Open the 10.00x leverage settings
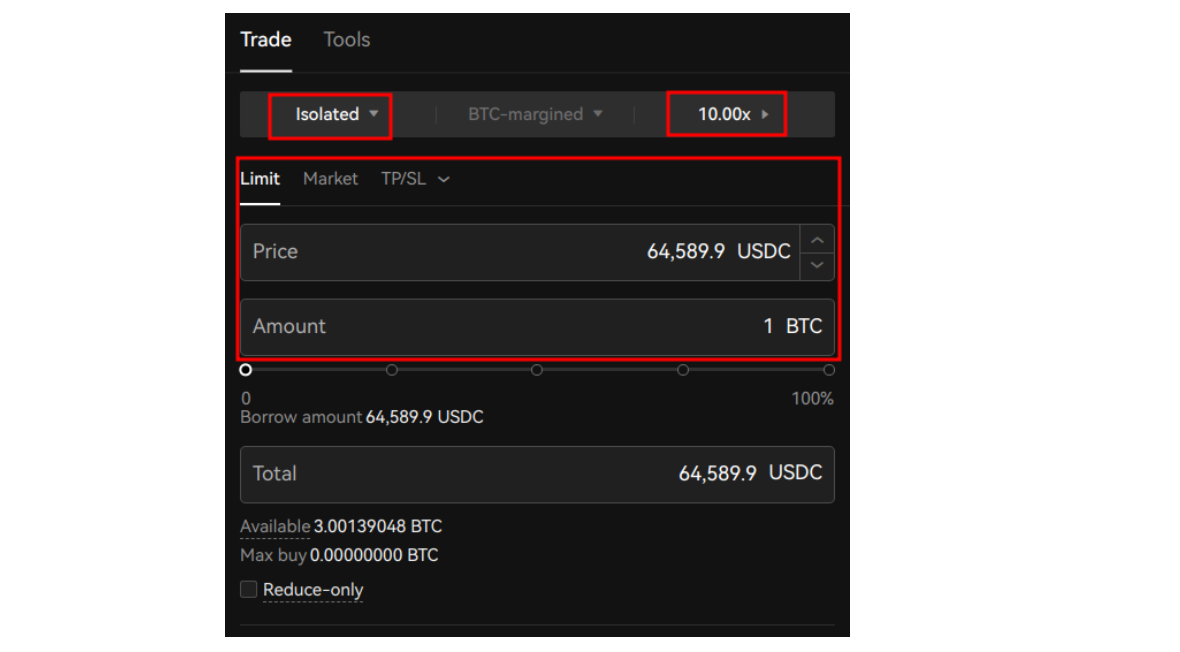This screenshot has width=1180, height=652. point(727,114)
